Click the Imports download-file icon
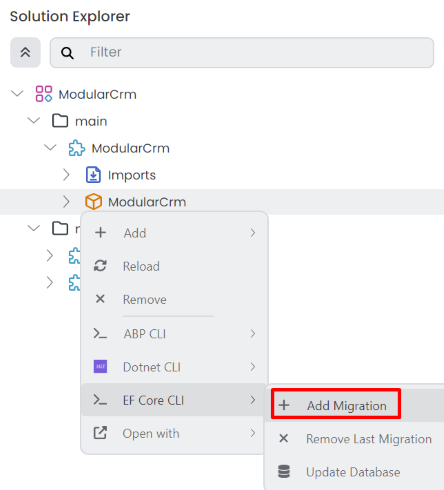Screen dimensions: 444x490 click(x=93, y=175)
